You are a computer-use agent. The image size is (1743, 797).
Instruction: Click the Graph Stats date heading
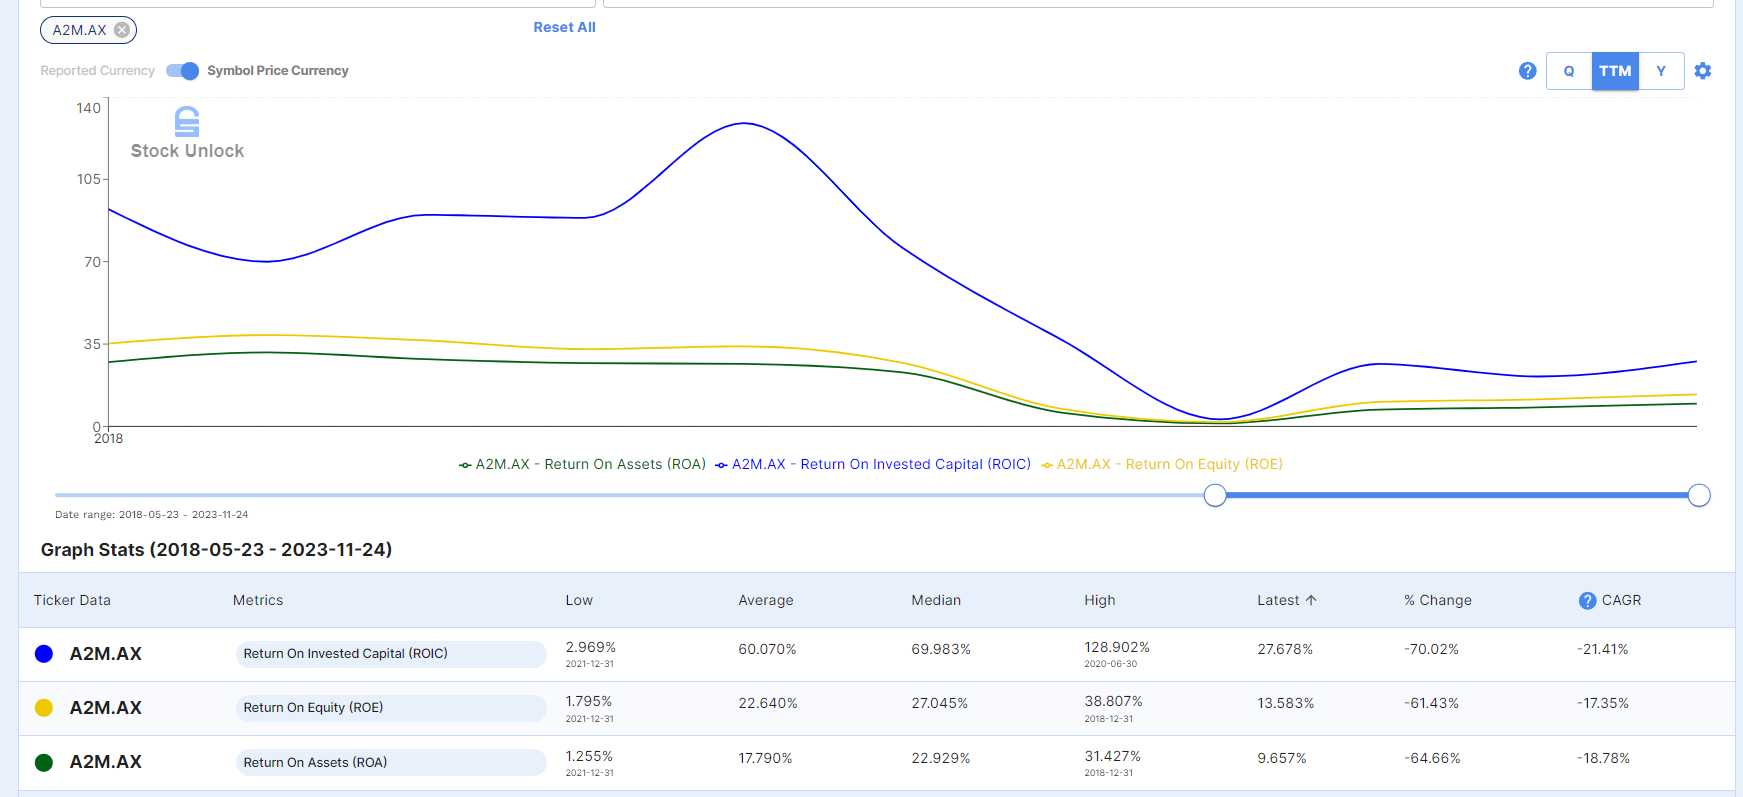click(216, 550)
